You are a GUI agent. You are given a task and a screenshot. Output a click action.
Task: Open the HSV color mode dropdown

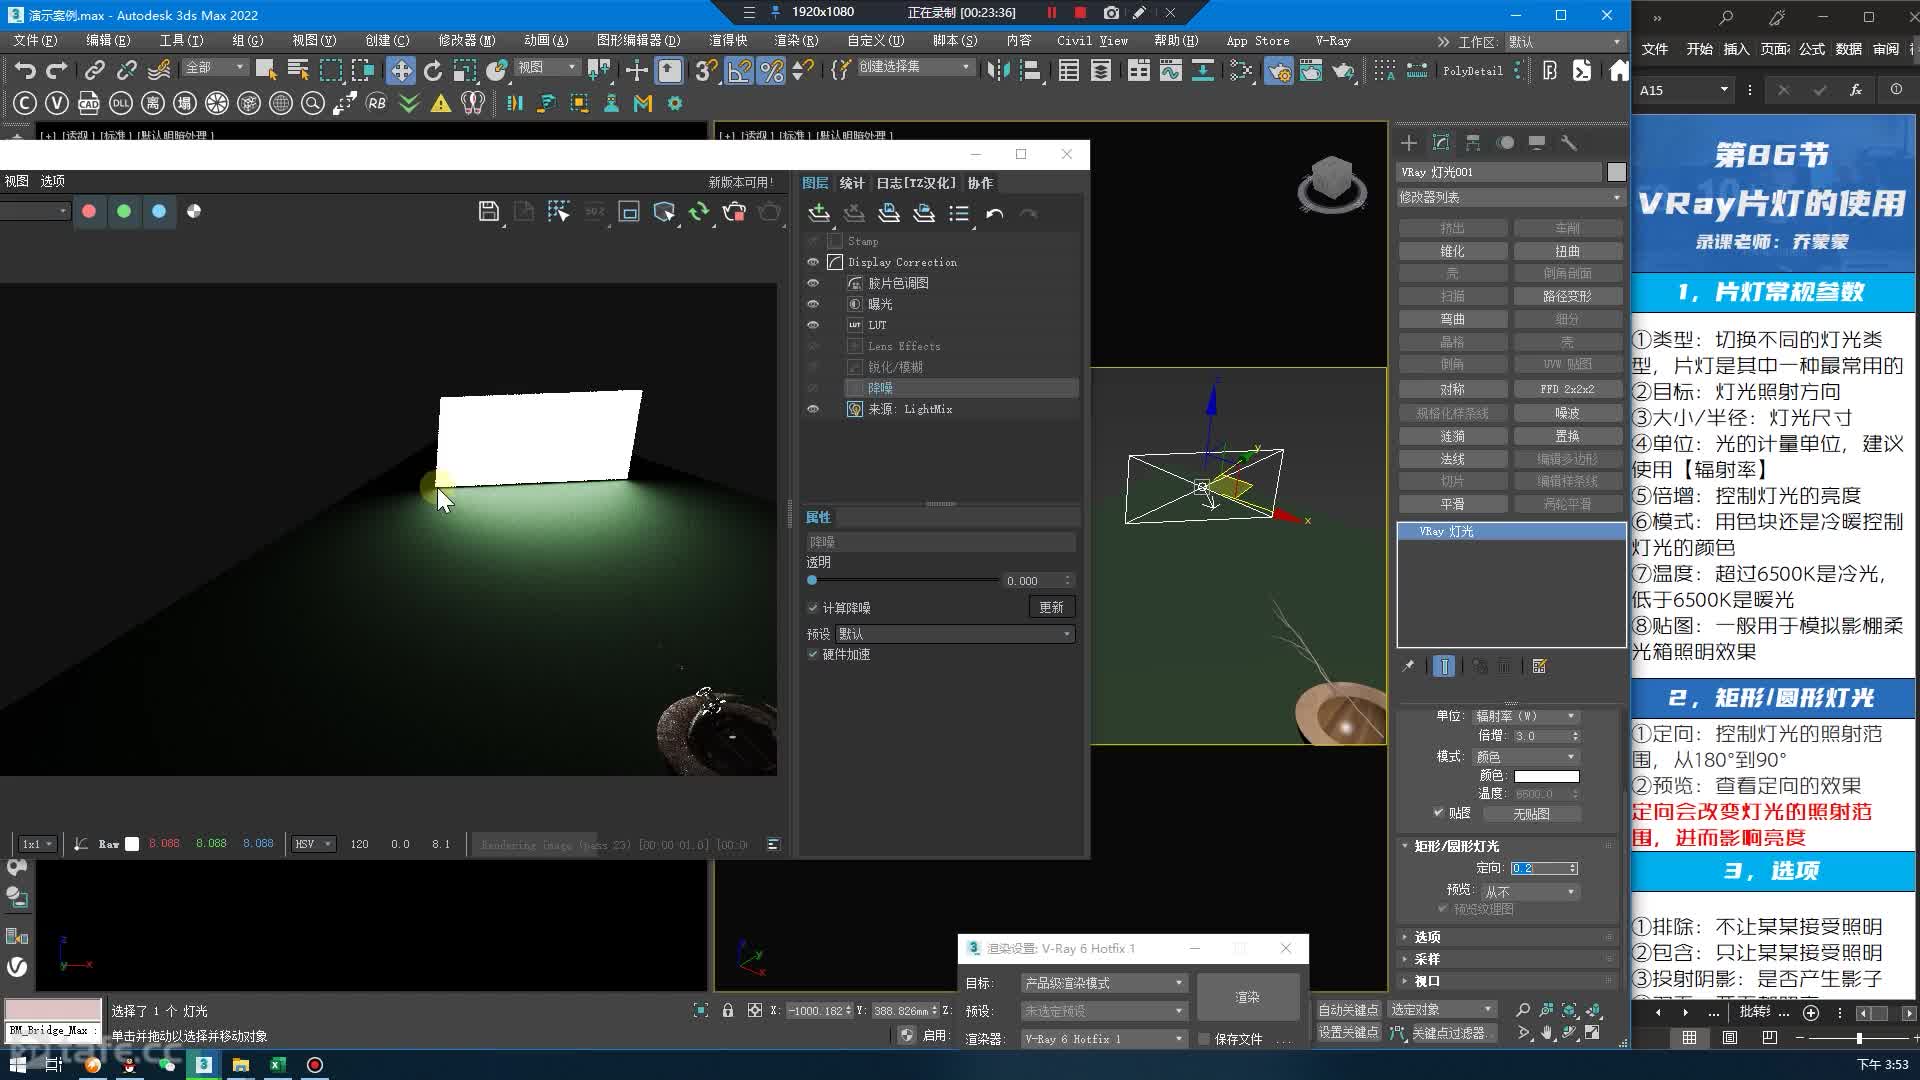(x=313, y=844)
